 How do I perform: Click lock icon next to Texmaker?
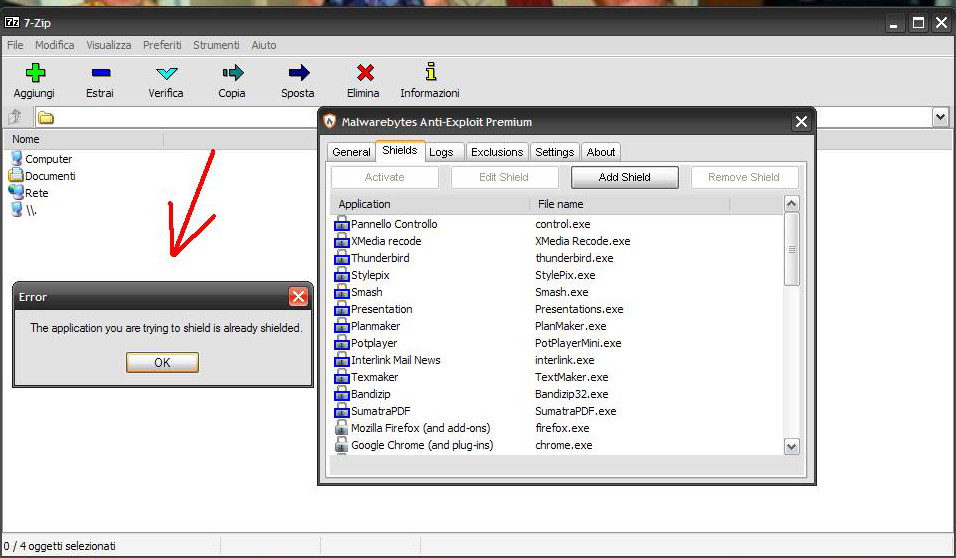[341, 377]
